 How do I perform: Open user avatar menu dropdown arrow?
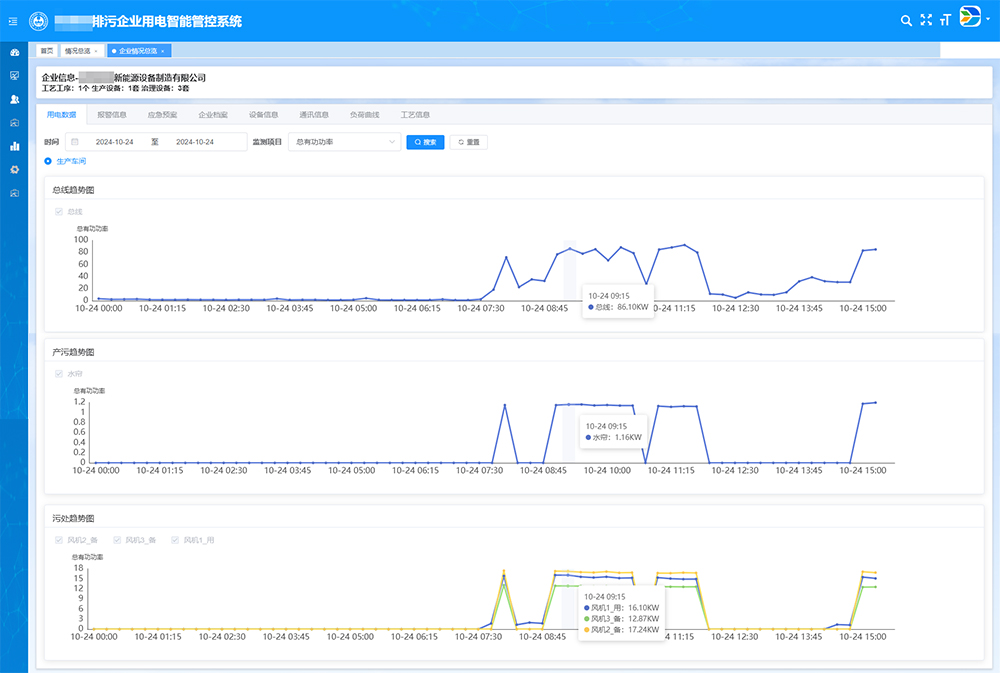pyautogui.click(x=988, y=19)
